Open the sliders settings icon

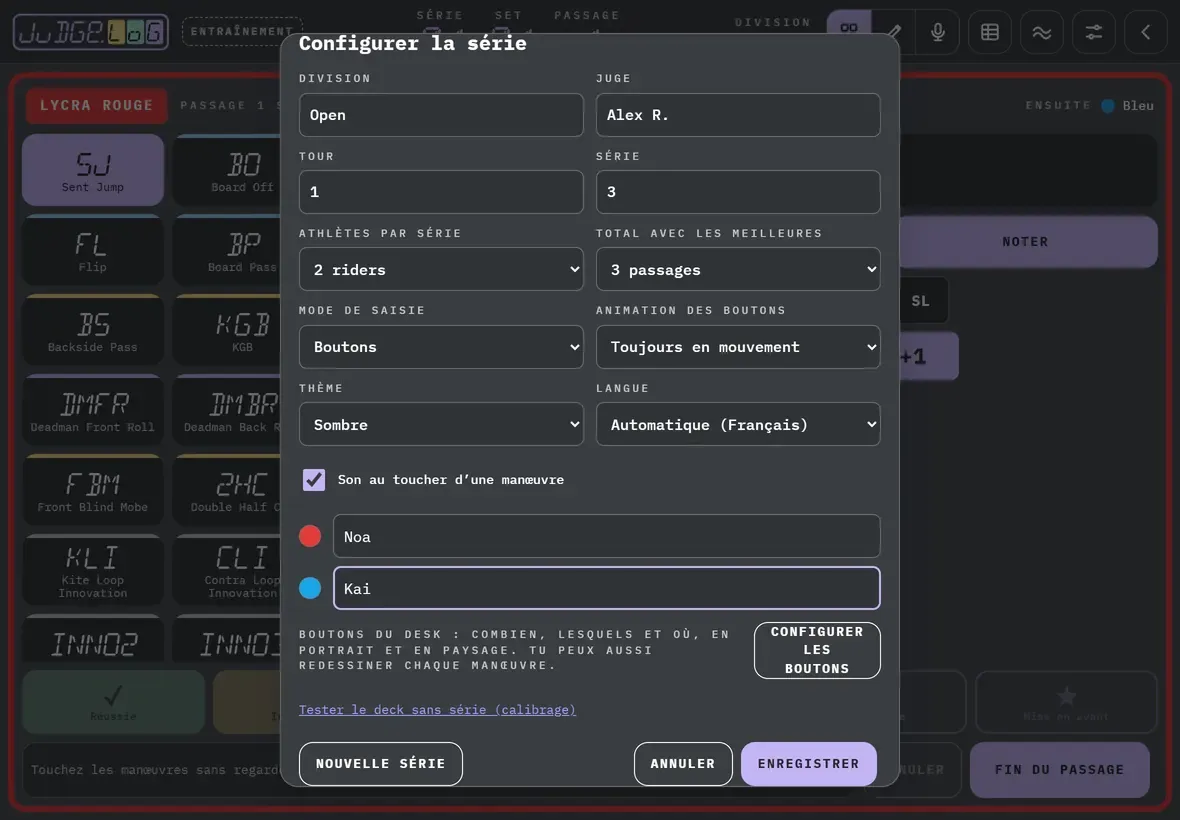[1093, 32]
